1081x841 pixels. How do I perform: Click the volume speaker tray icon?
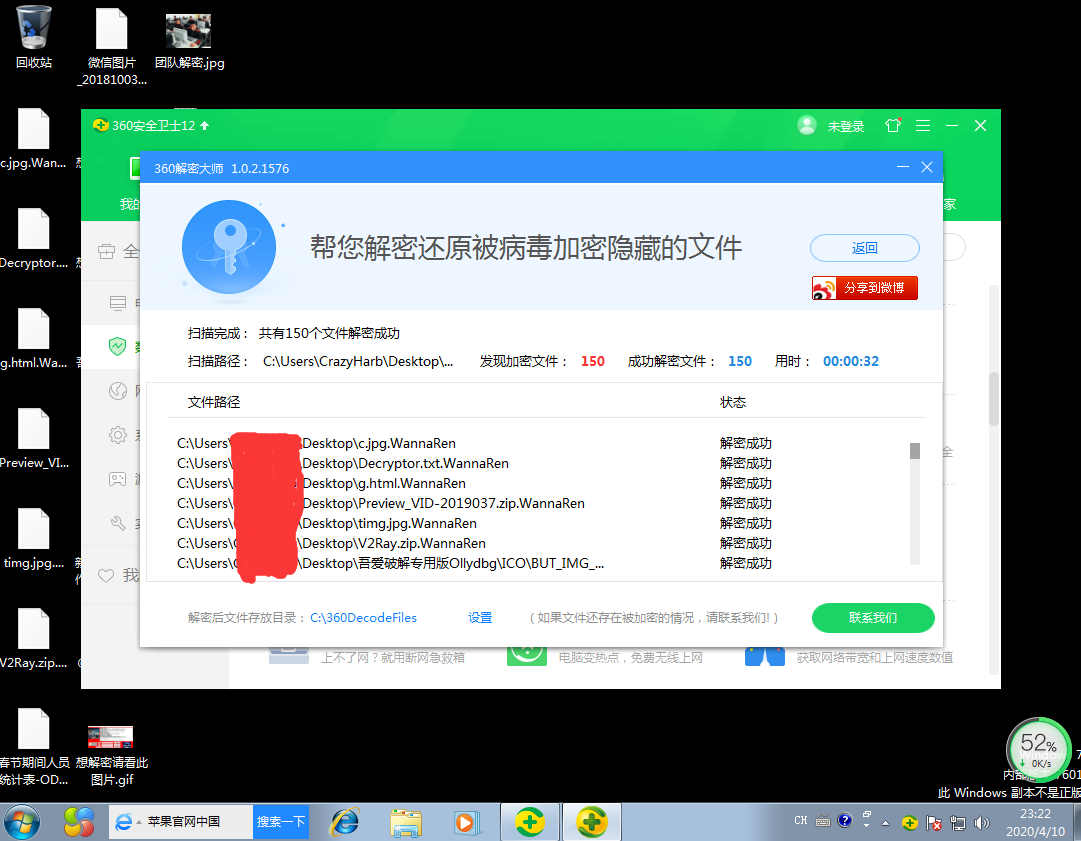[x=982, y=822]
